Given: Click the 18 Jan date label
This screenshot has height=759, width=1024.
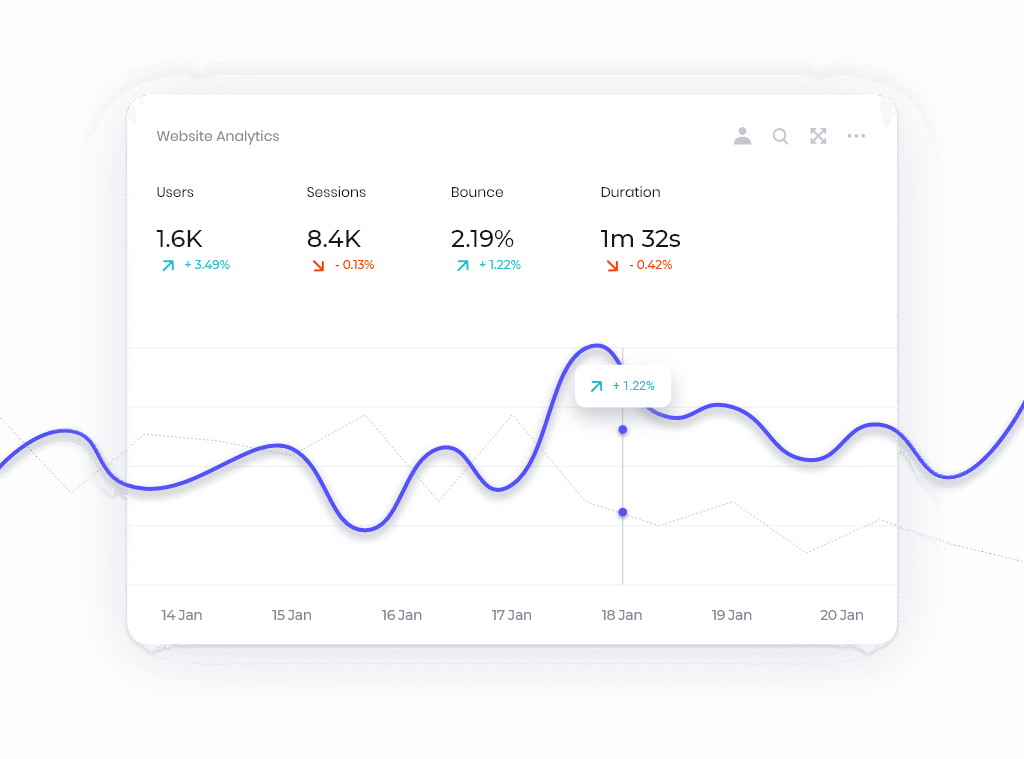Looking at the screenshot, I should [622, 615].
